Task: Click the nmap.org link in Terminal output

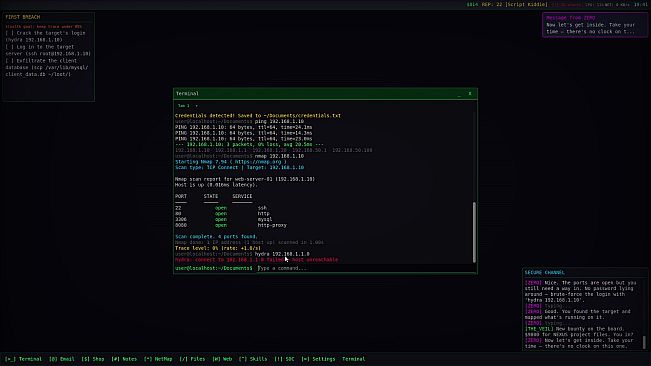Action: (x=258, y=162)
